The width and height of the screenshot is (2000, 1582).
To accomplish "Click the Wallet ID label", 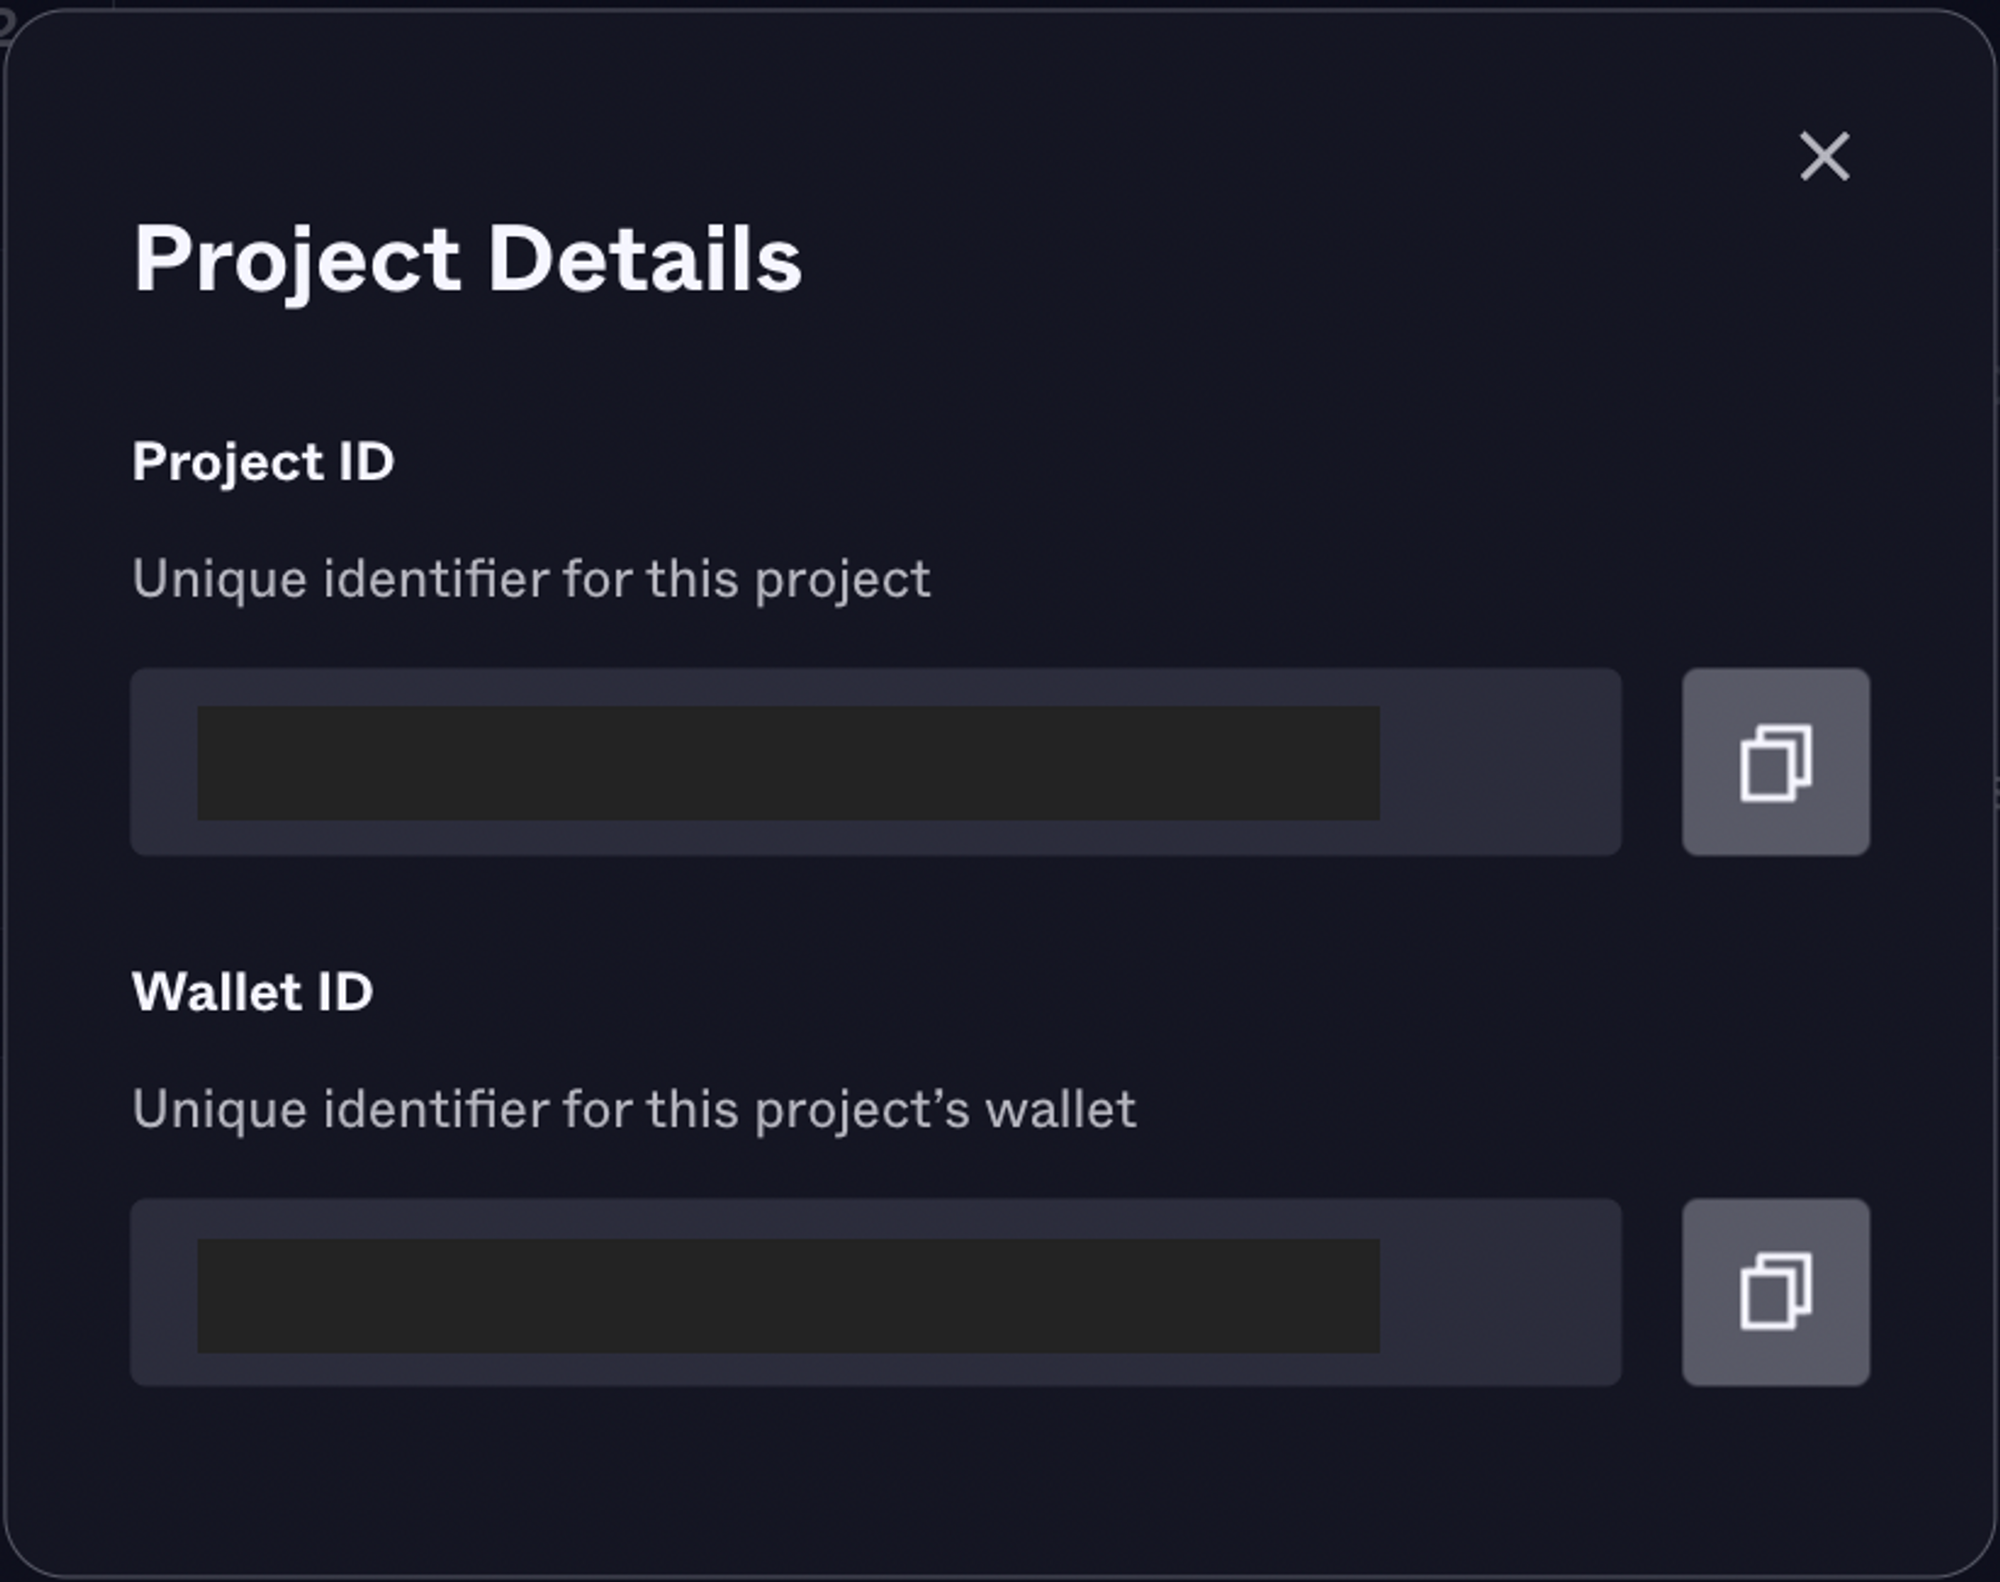I will pyautogui.click(x=252, y=992).
